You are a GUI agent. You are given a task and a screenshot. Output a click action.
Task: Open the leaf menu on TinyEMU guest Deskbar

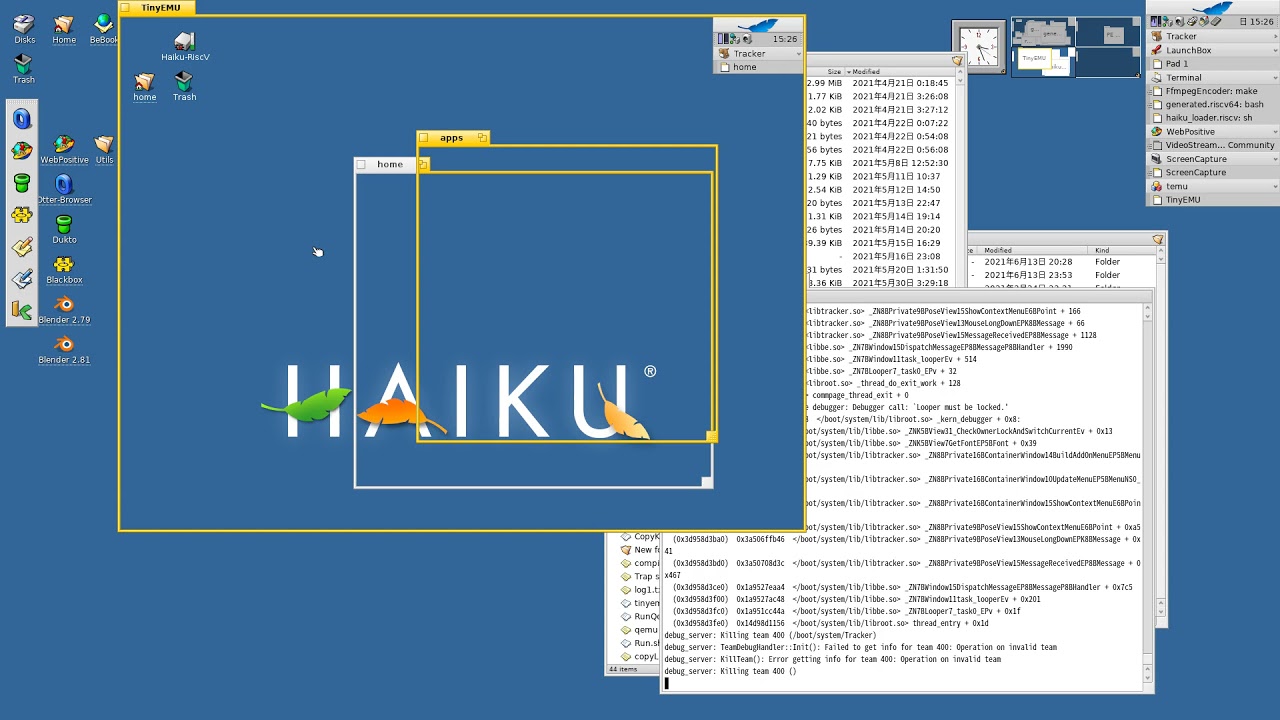(758, 25)
